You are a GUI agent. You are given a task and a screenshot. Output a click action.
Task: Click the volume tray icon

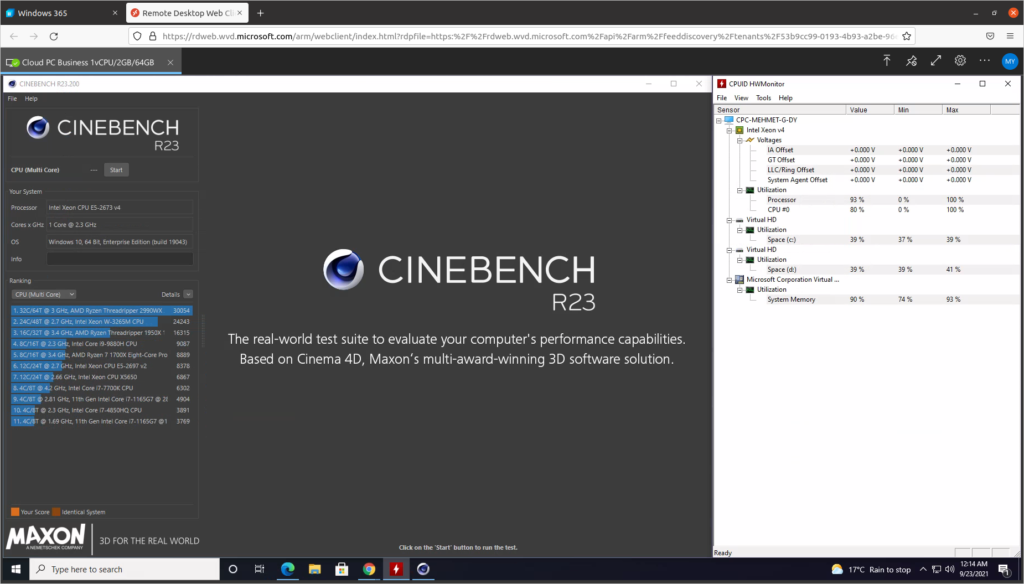[x=950, y=570]
